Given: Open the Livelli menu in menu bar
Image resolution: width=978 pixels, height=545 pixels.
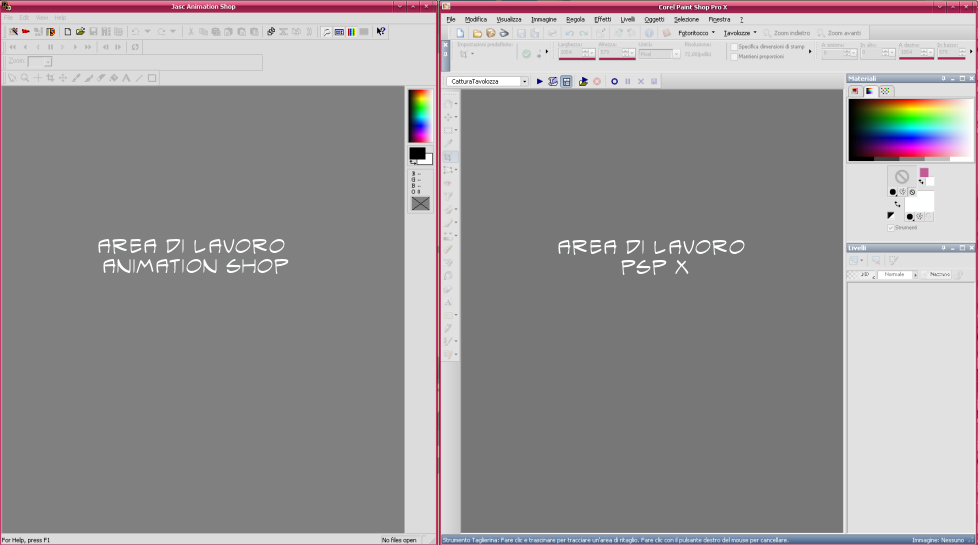Looking at the screenshot, I should coord(627,19).
